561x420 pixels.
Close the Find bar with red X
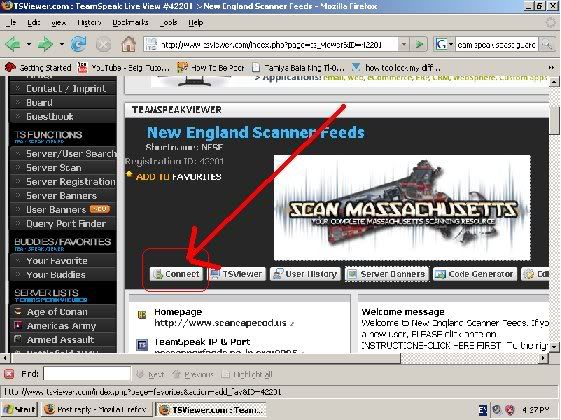pos(9,374)
